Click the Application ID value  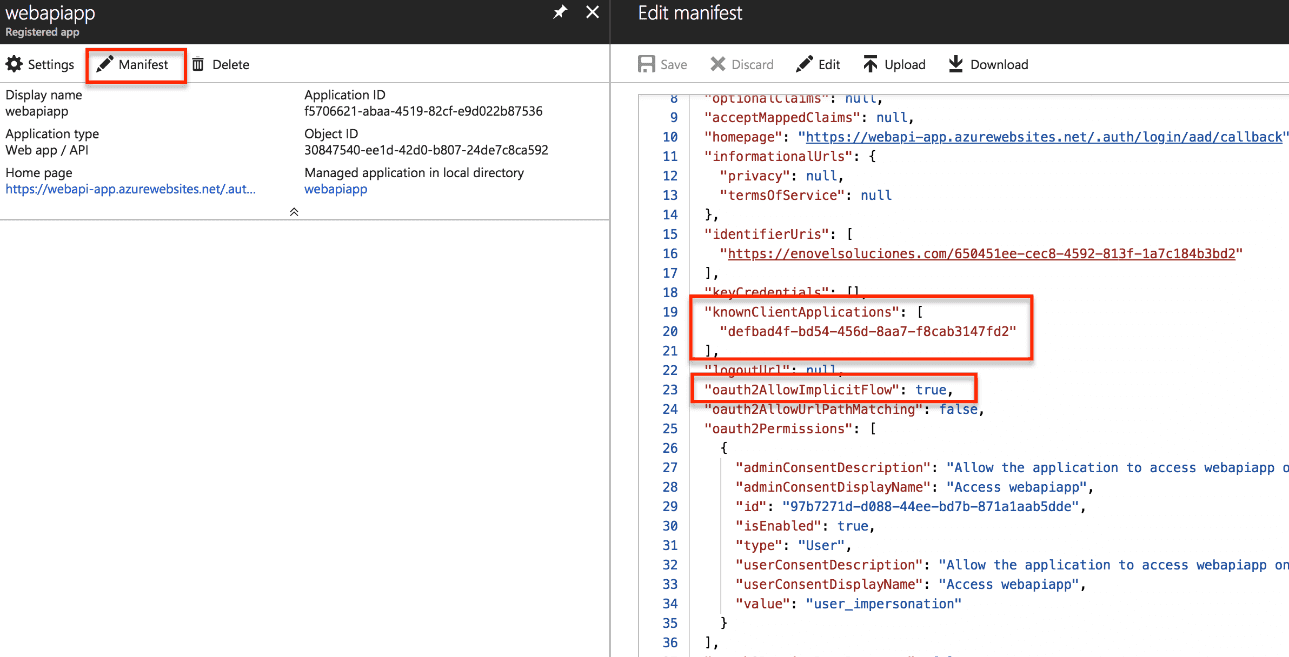tap(423, 111)
